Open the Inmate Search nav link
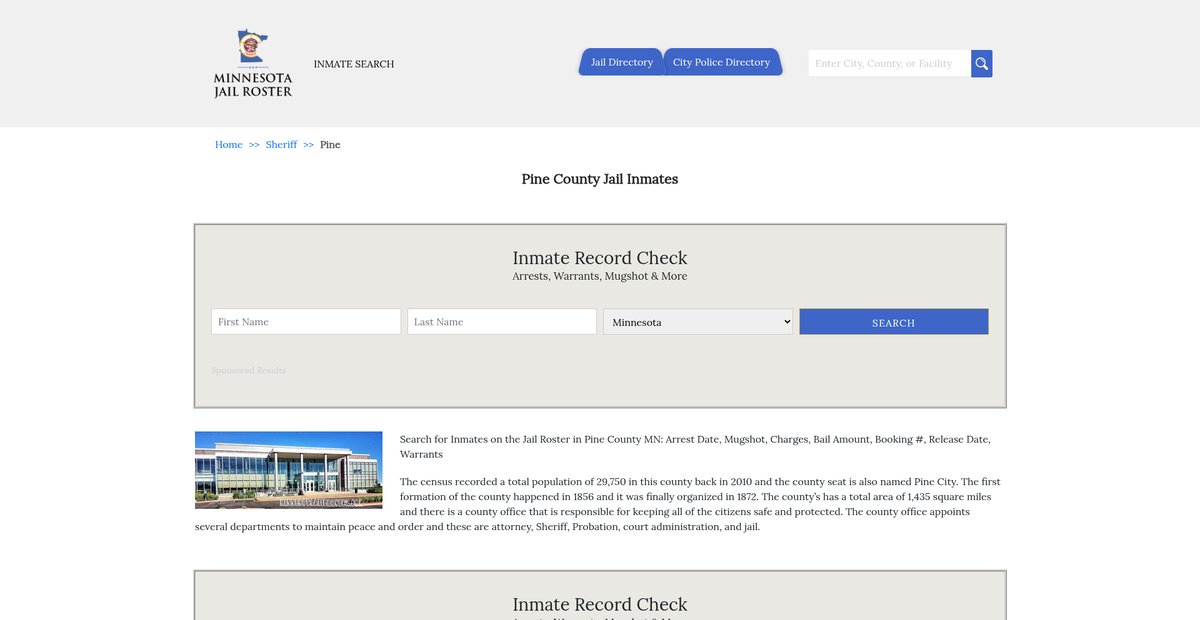This screenshot has height=620, width=1200. pyautogui.click(x=354, y=64)
